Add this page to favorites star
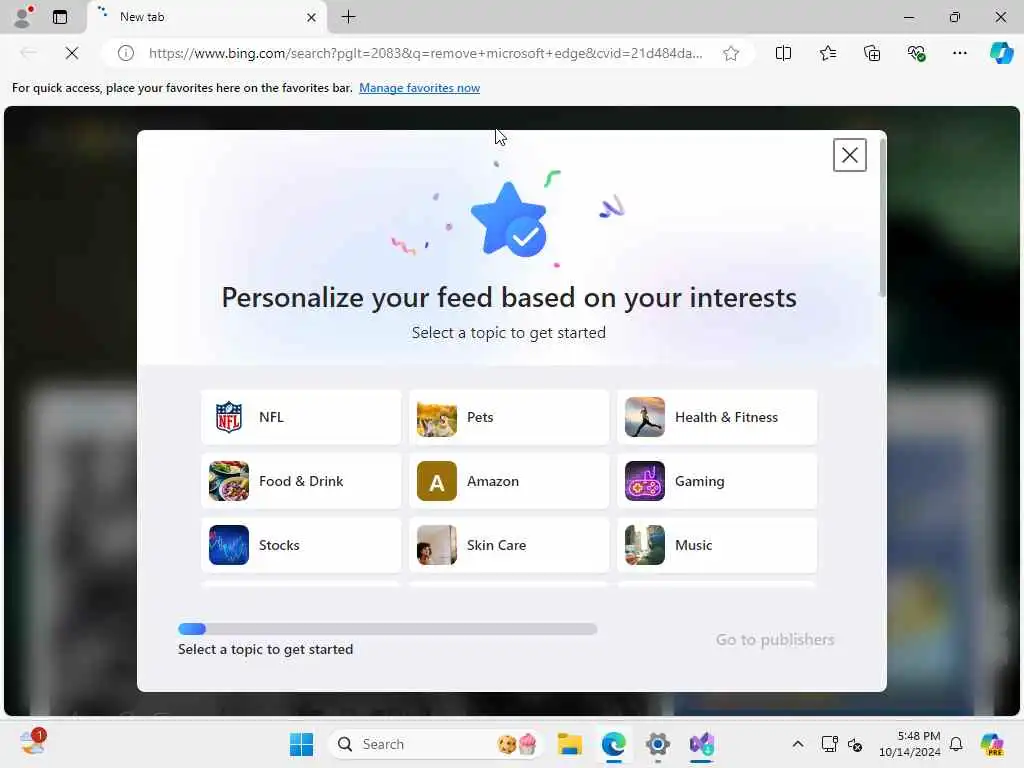 coord(731,53)
